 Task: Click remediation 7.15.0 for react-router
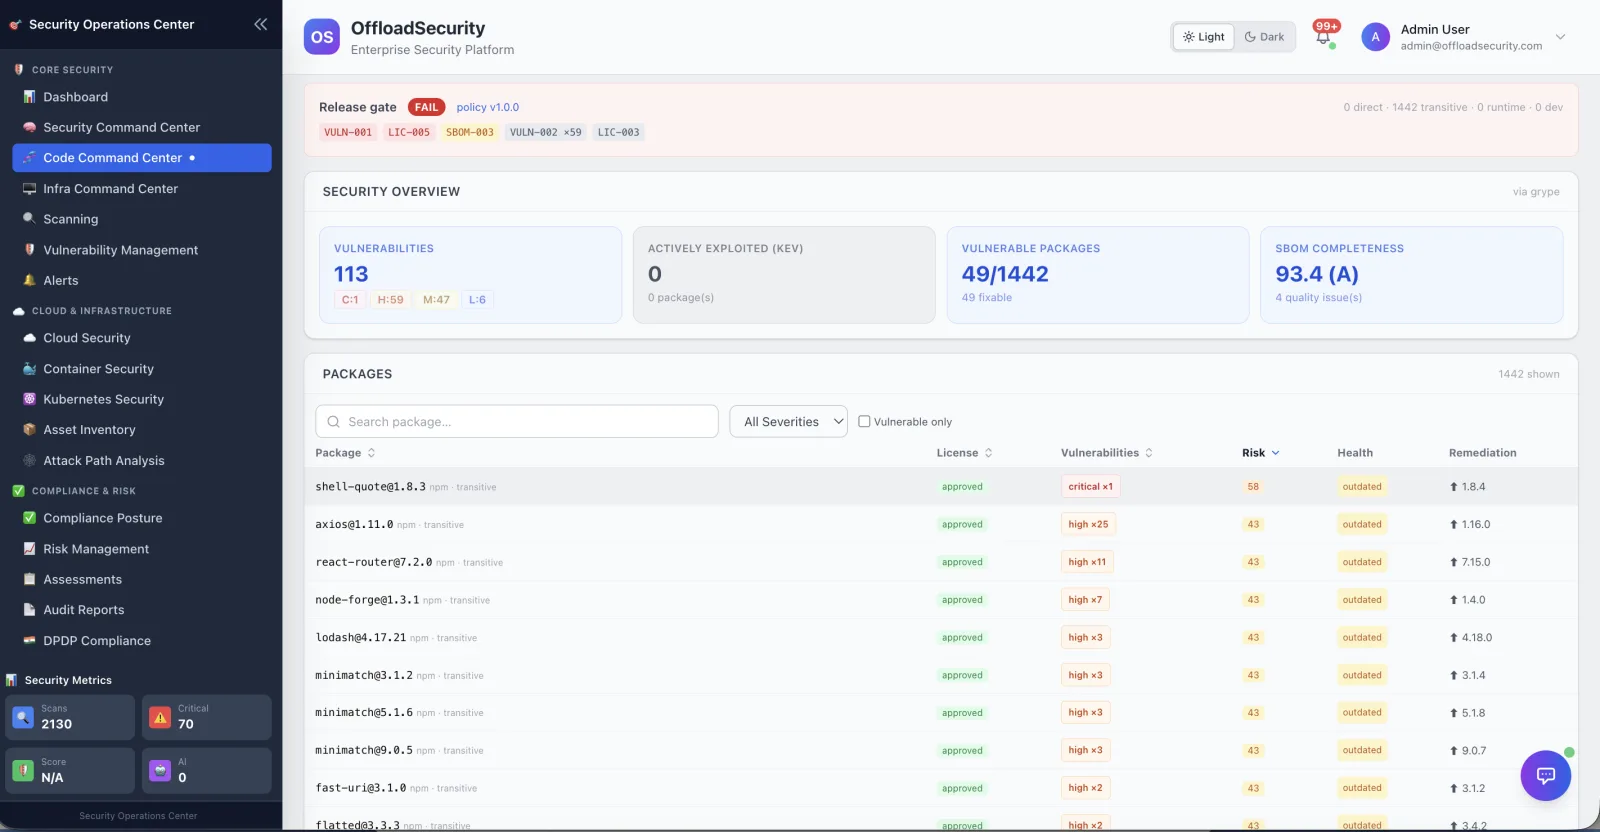point(1470,562)
